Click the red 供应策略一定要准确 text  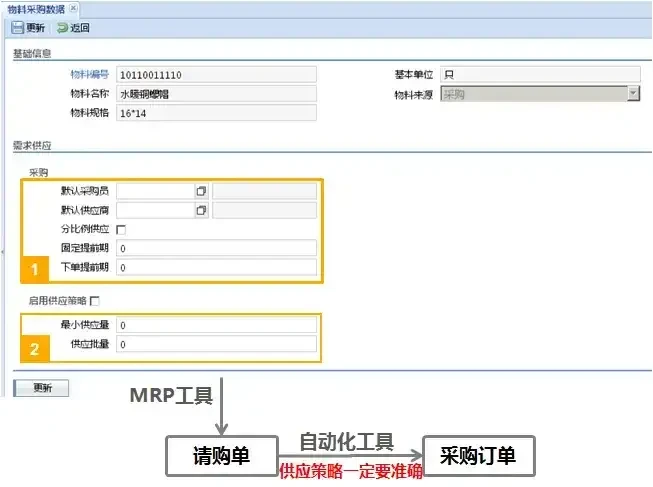(351, 471)
